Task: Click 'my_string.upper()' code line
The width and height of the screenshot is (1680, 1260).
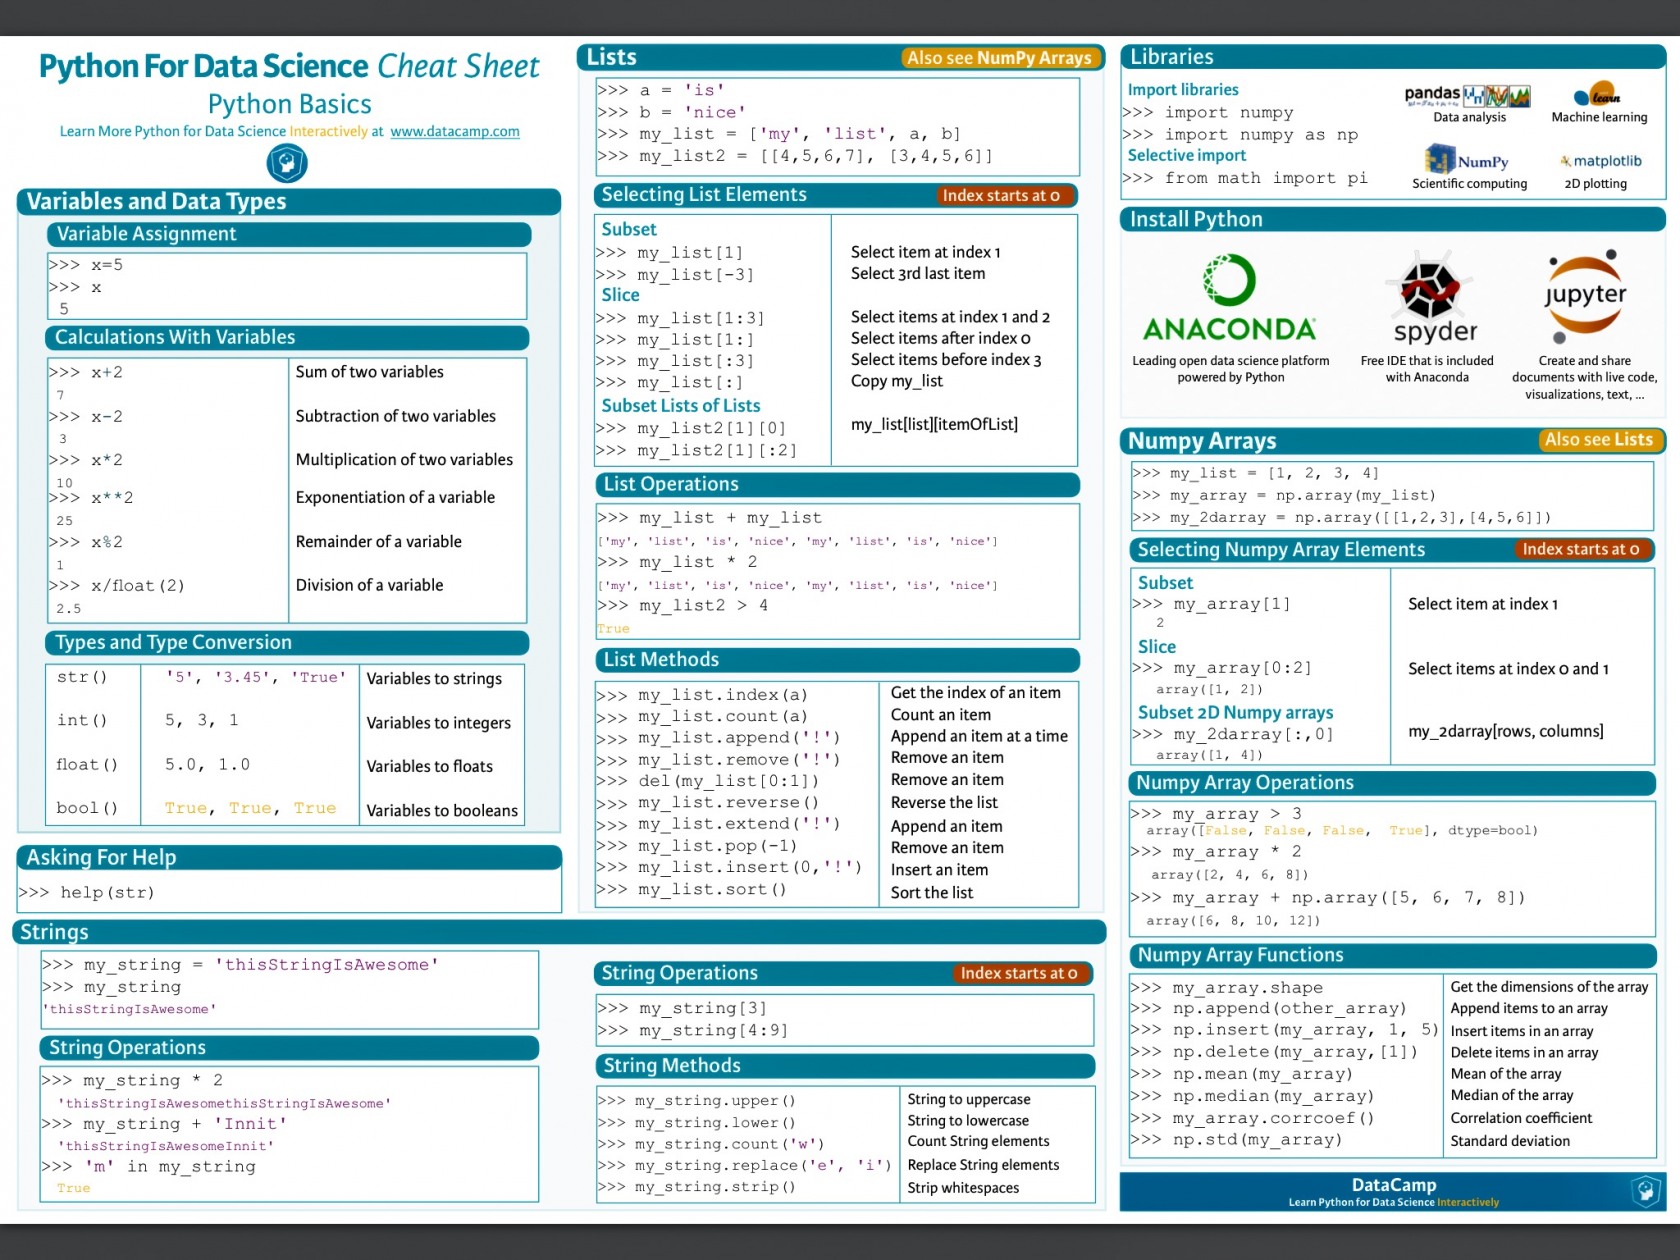Action: pos(696,1101)
